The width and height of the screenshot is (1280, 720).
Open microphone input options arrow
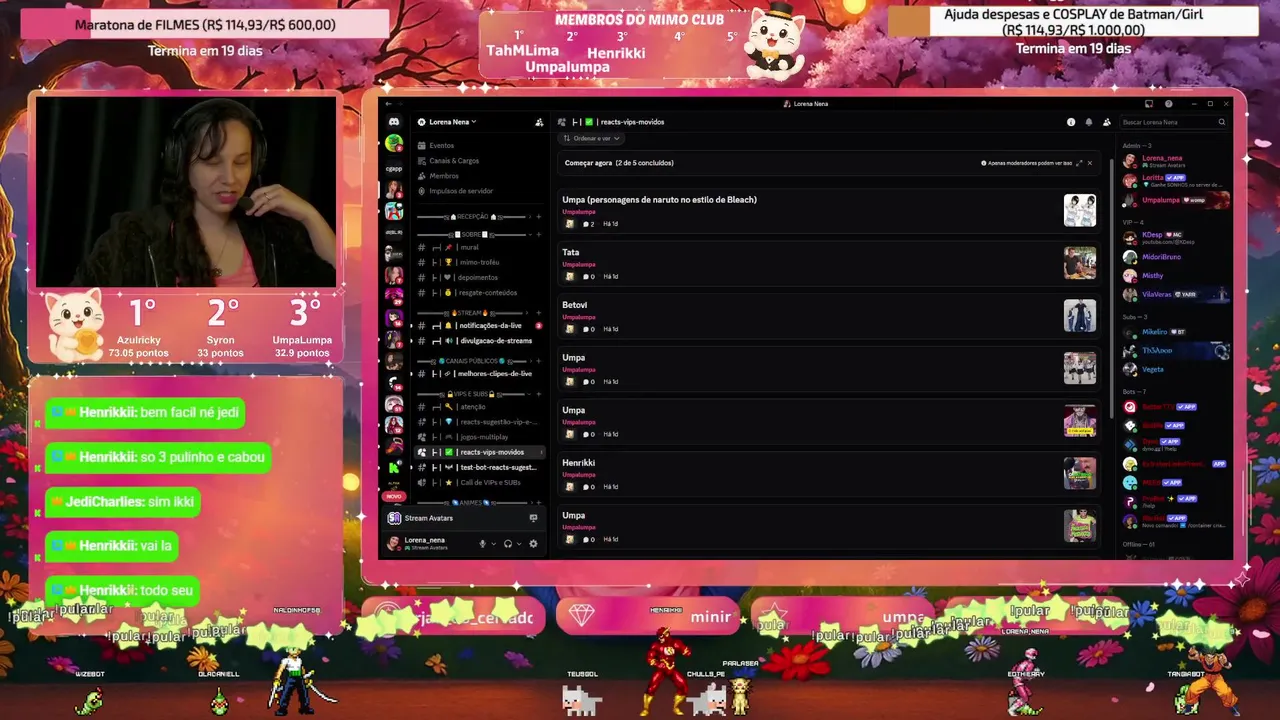point(493,544)
